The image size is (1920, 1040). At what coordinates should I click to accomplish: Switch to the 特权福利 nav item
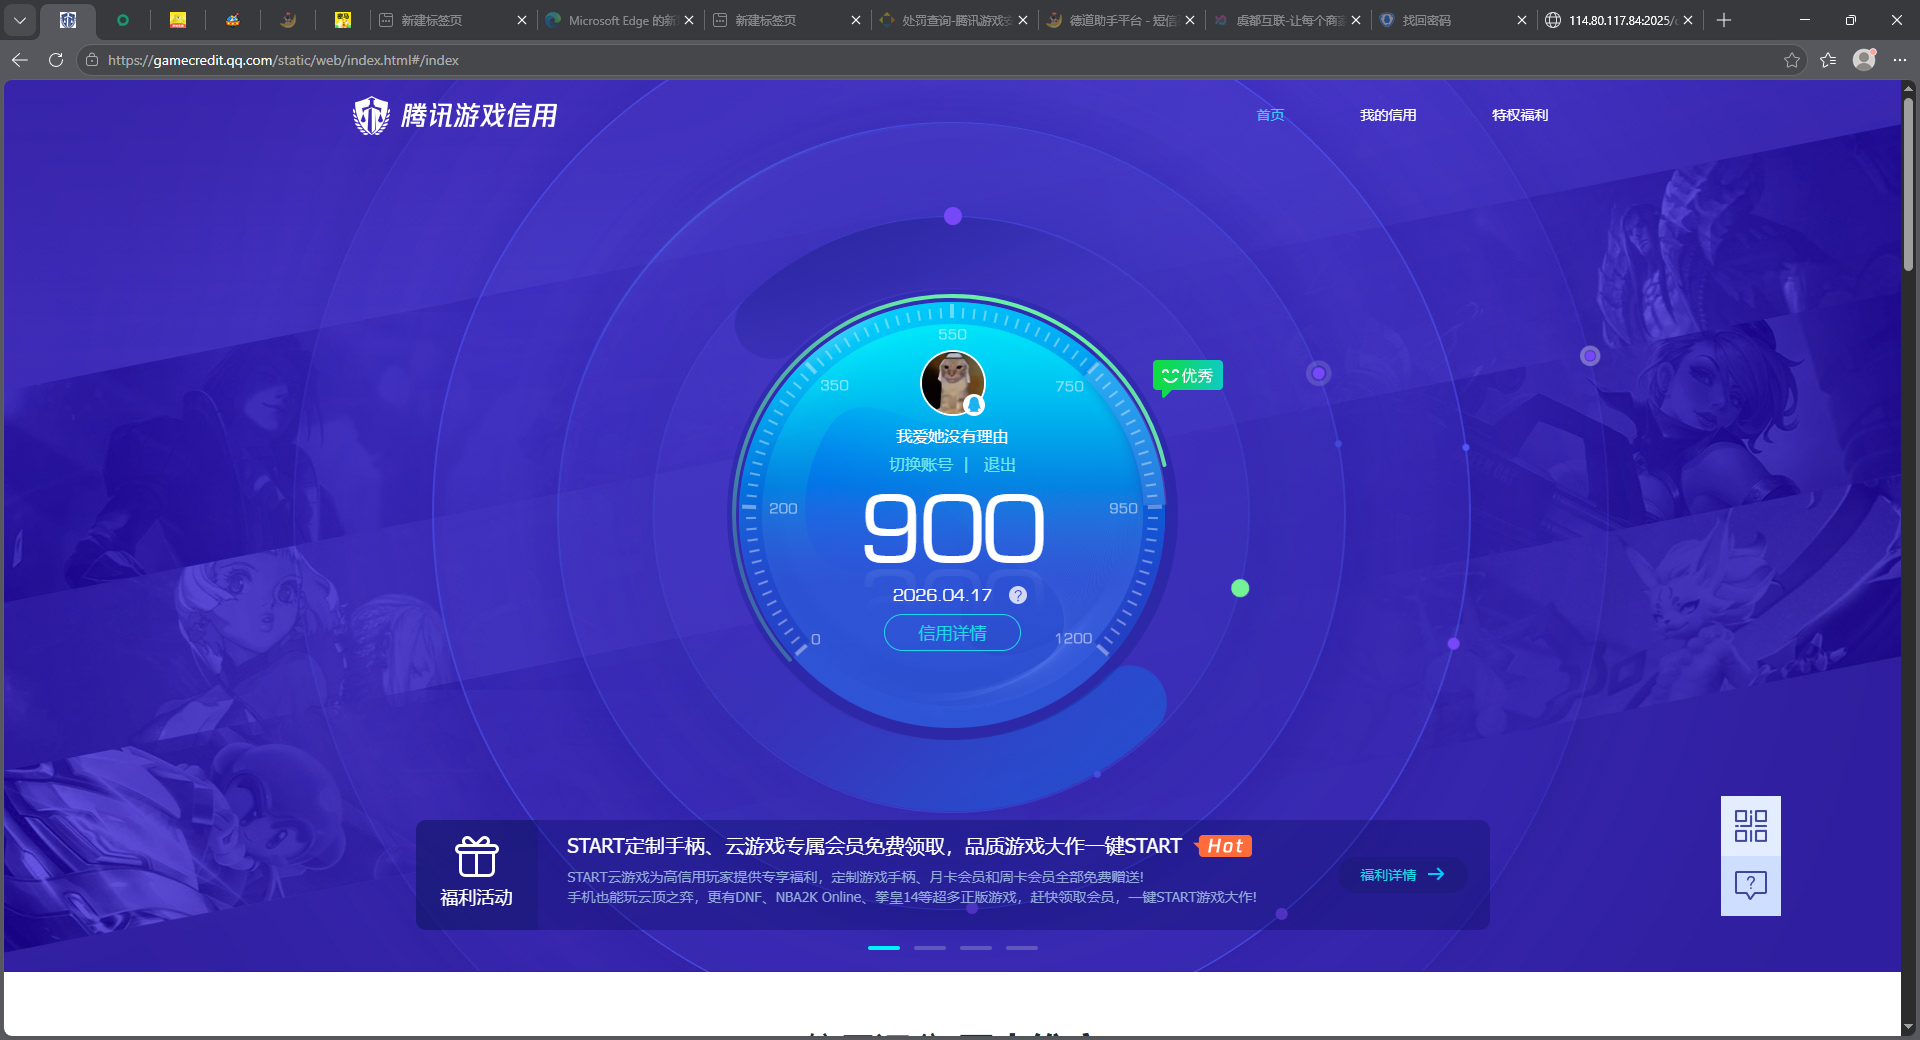click(x=1518, y=115)
